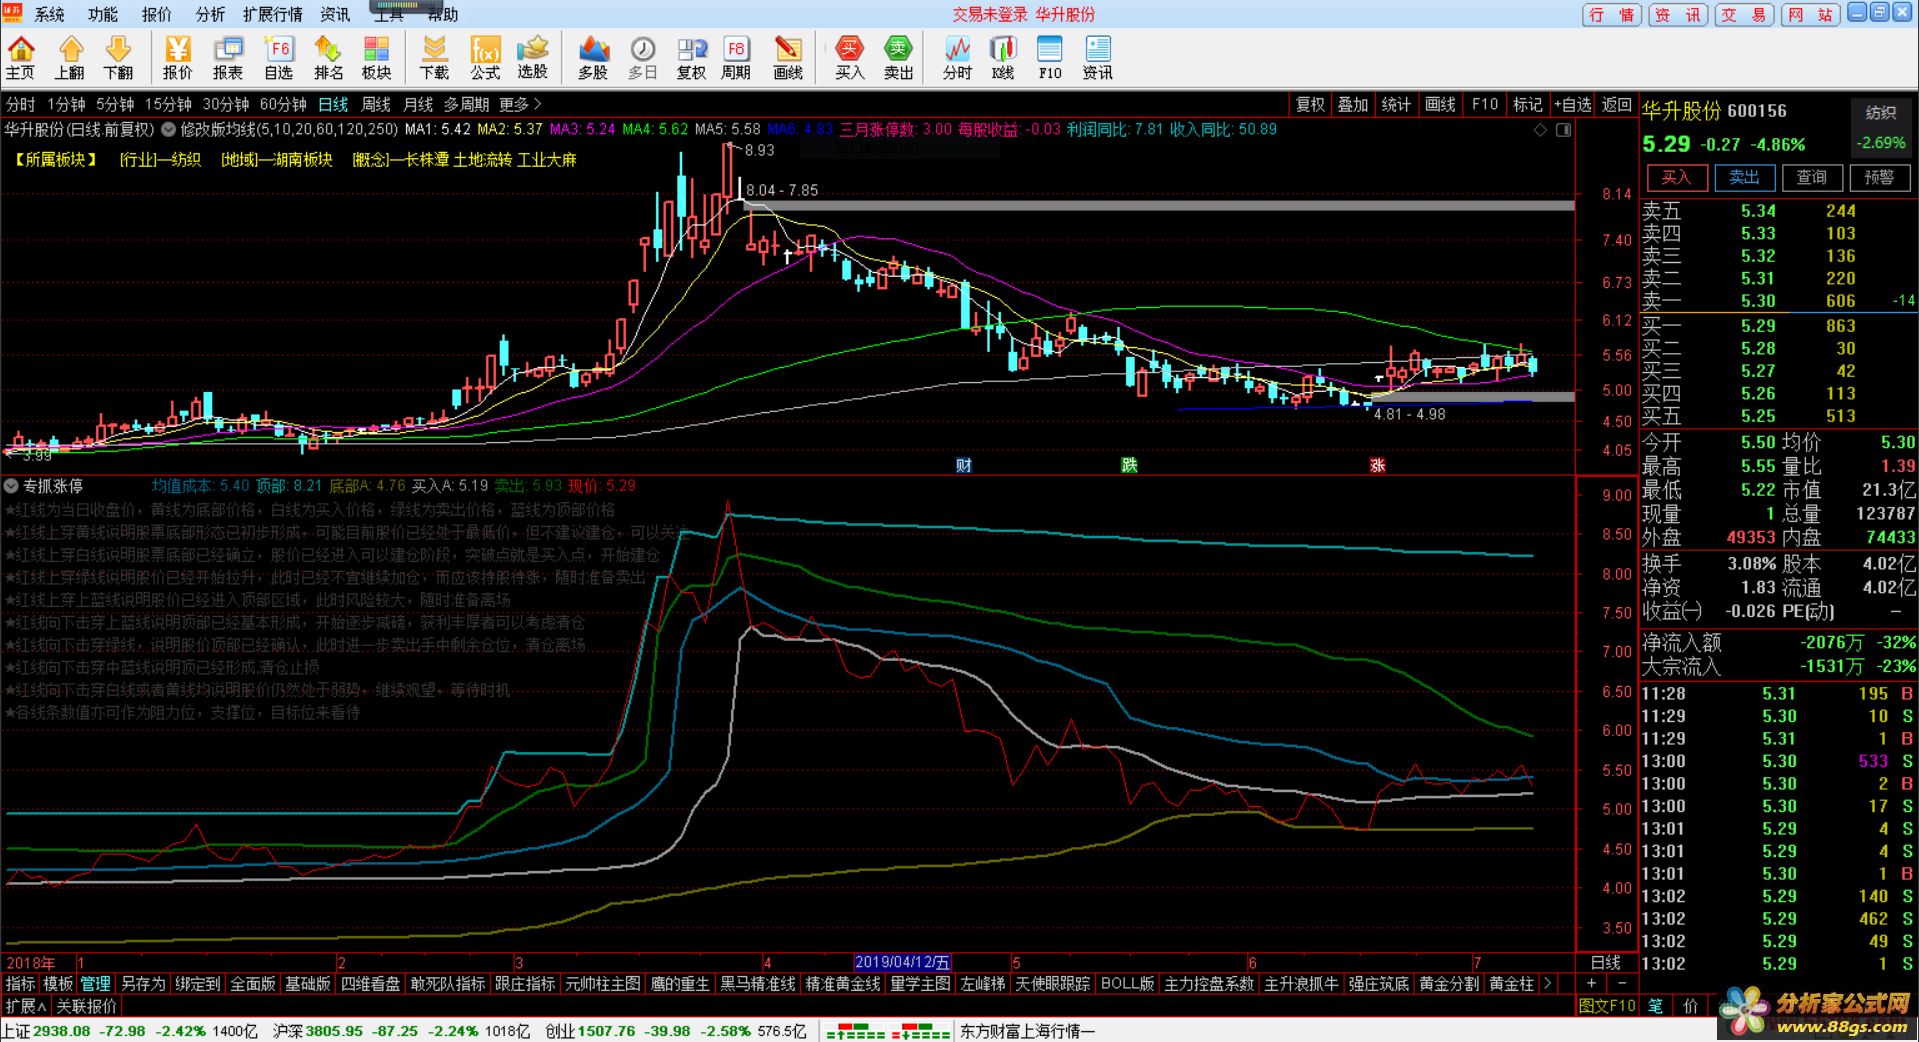Toggle the round icon beside 专抓涨停
Viewport: 1919px width, 1042px height.
[11, 486]
